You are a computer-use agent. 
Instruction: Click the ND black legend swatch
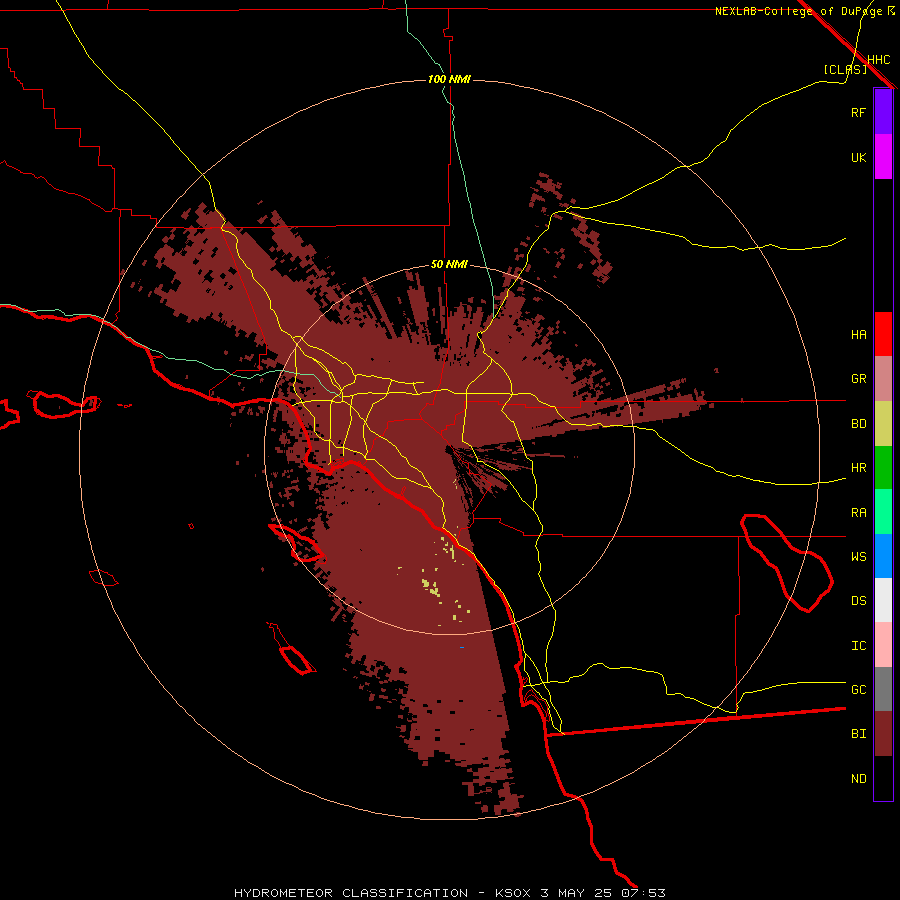[883, 778]
